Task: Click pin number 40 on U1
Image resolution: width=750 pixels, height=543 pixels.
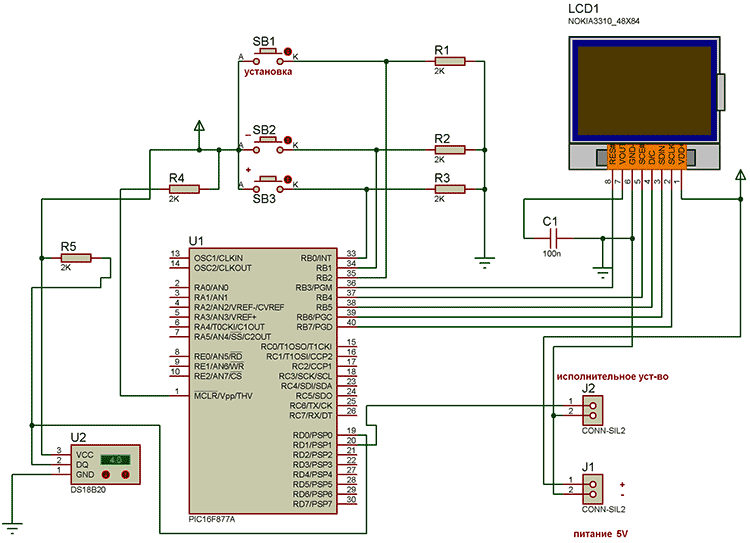Action: 351,322
